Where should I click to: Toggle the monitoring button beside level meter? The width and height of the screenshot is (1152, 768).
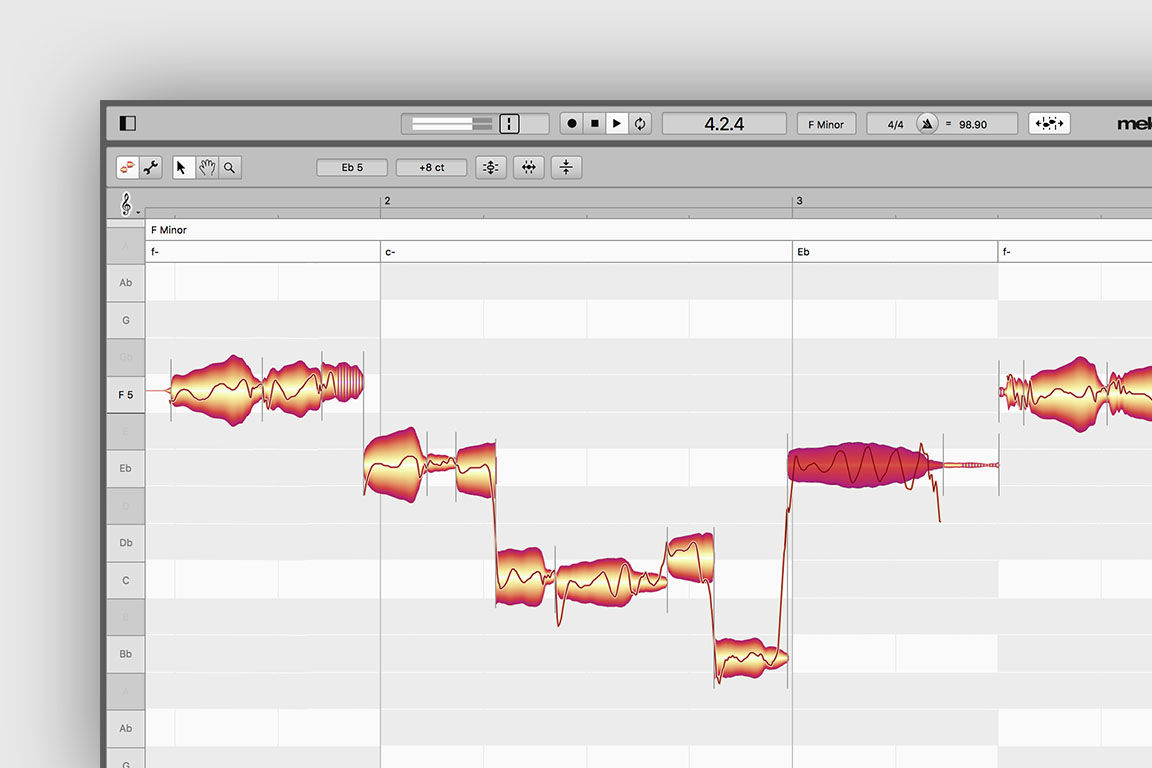(509, 123)
